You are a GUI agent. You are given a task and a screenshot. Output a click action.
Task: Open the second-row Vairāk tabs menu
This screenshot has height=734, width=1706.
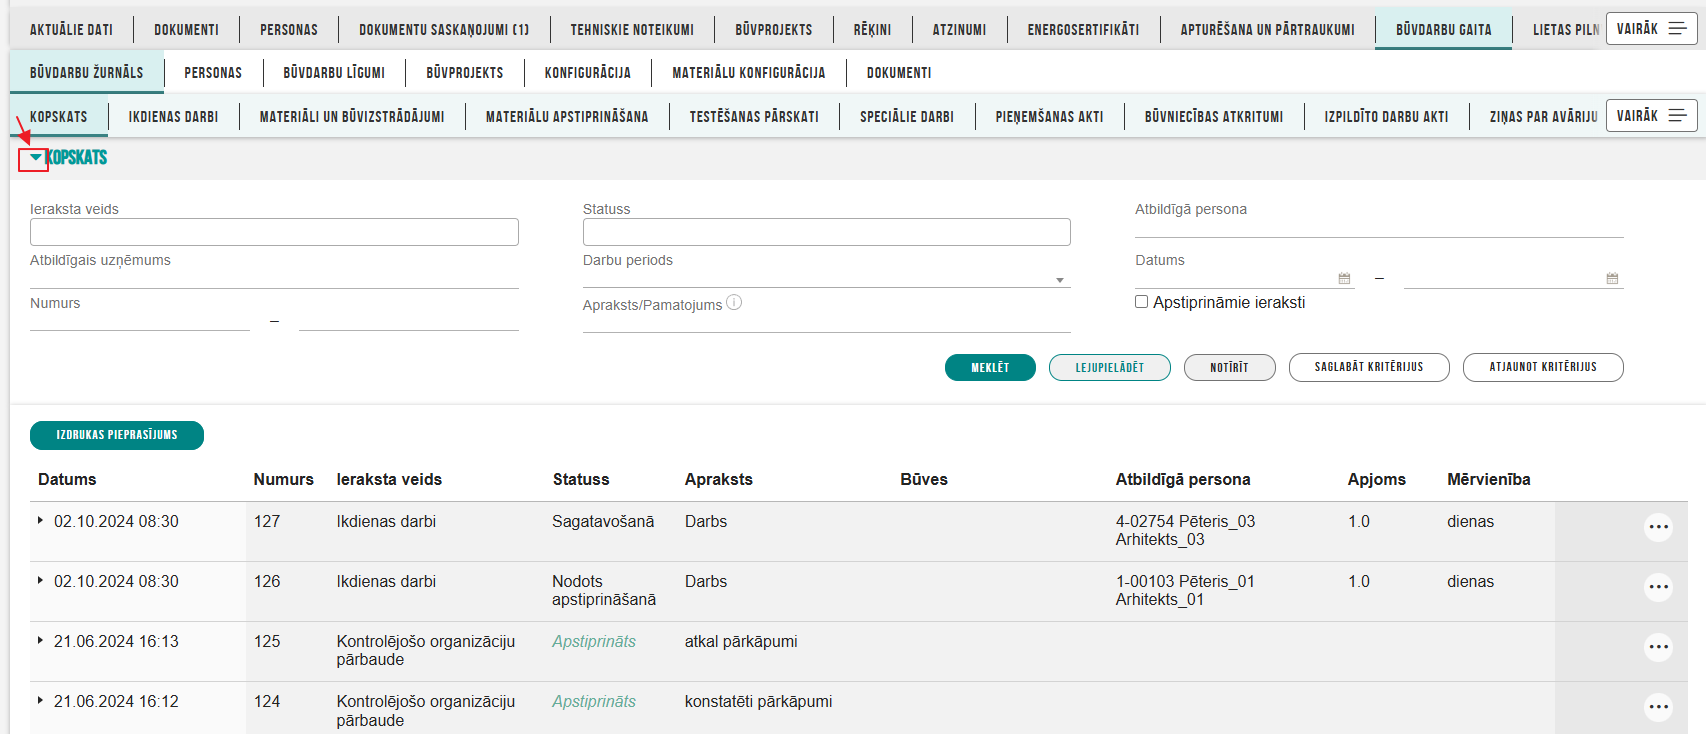pyautogui.click(x=1651, y=116)
